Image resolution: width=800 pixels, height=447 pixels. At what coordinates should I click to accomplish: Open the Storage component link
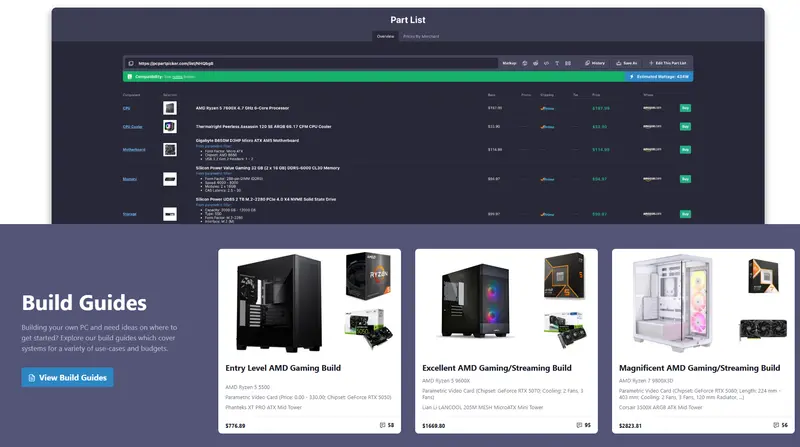(130, 214)
